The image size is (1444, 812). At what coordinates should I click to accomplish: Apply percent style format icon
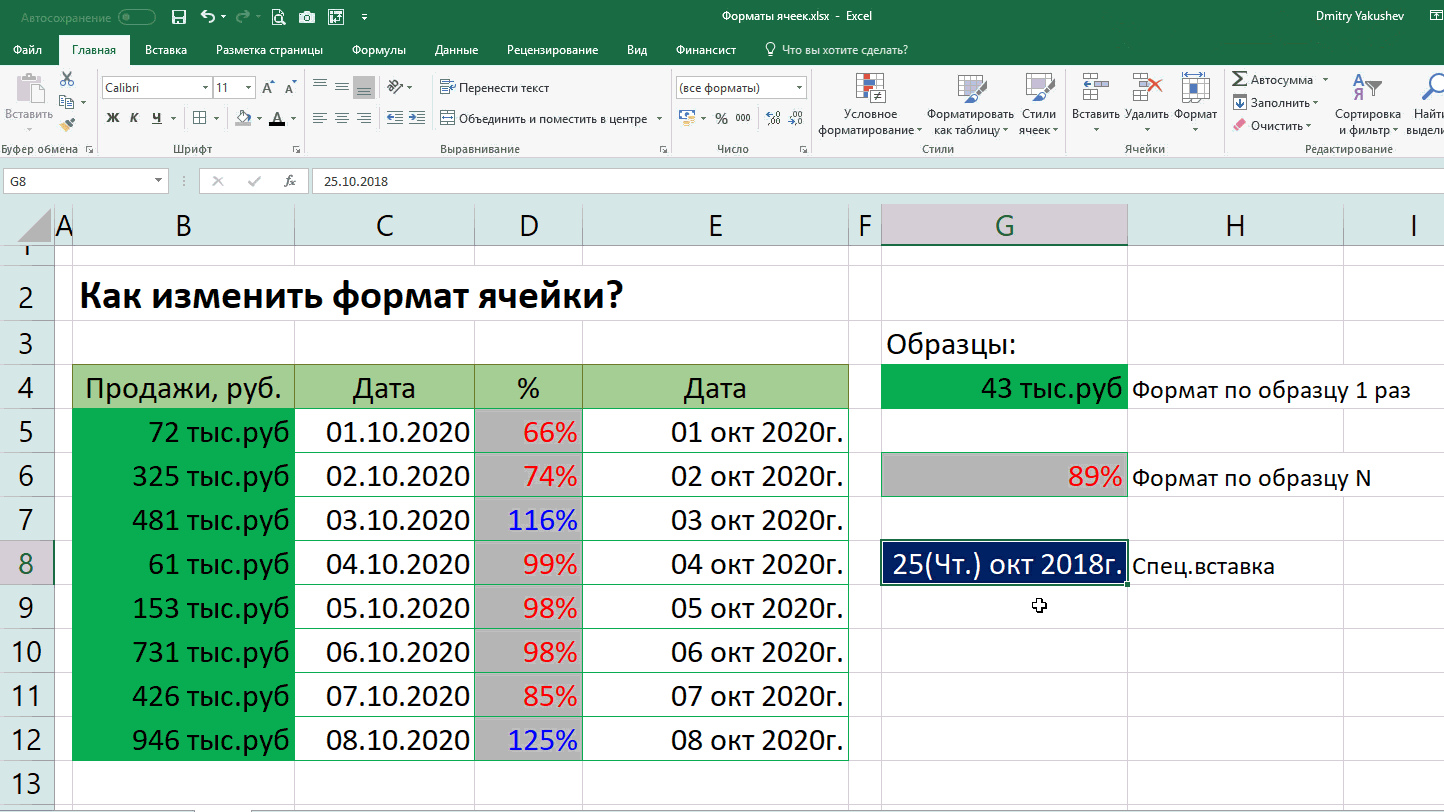720,118
